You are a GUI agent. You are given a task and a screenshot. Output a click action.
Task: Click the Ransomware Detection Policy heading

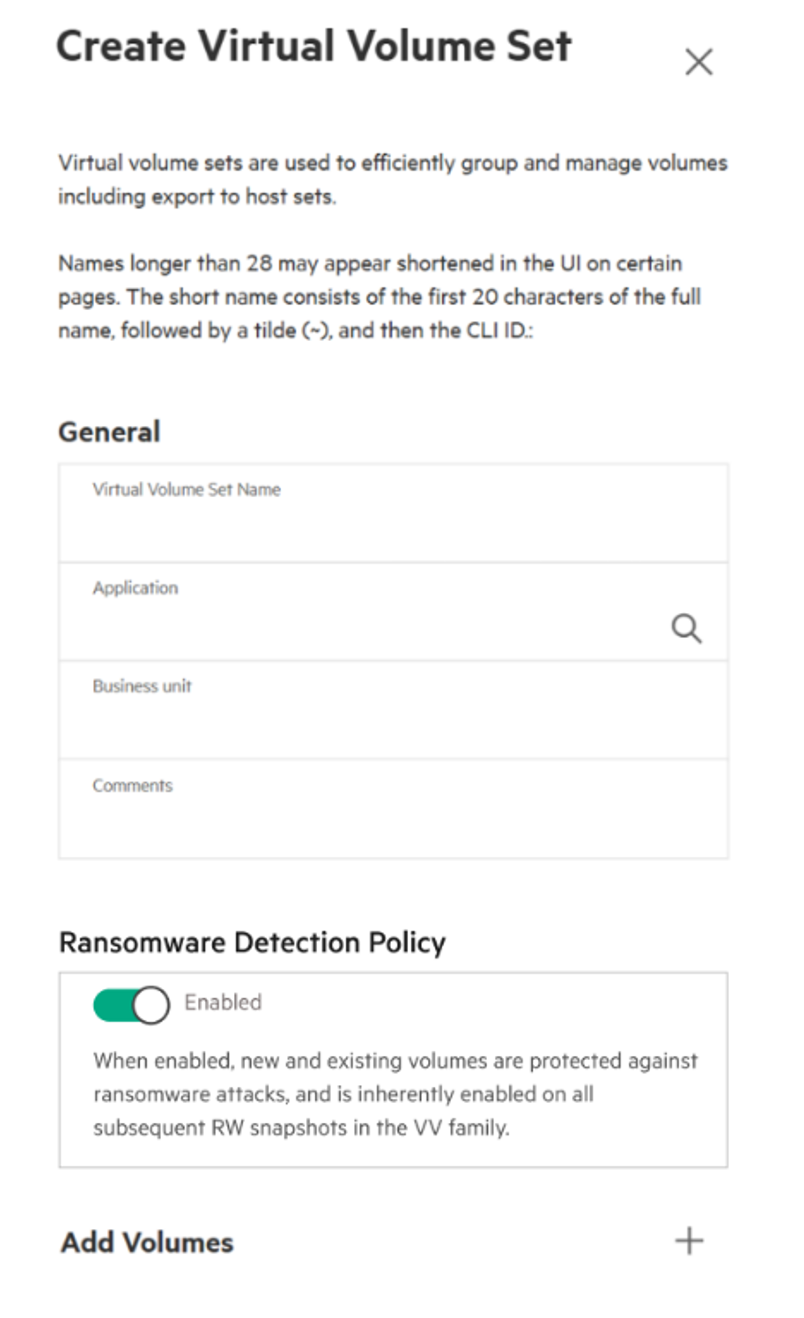coord(252,942)
